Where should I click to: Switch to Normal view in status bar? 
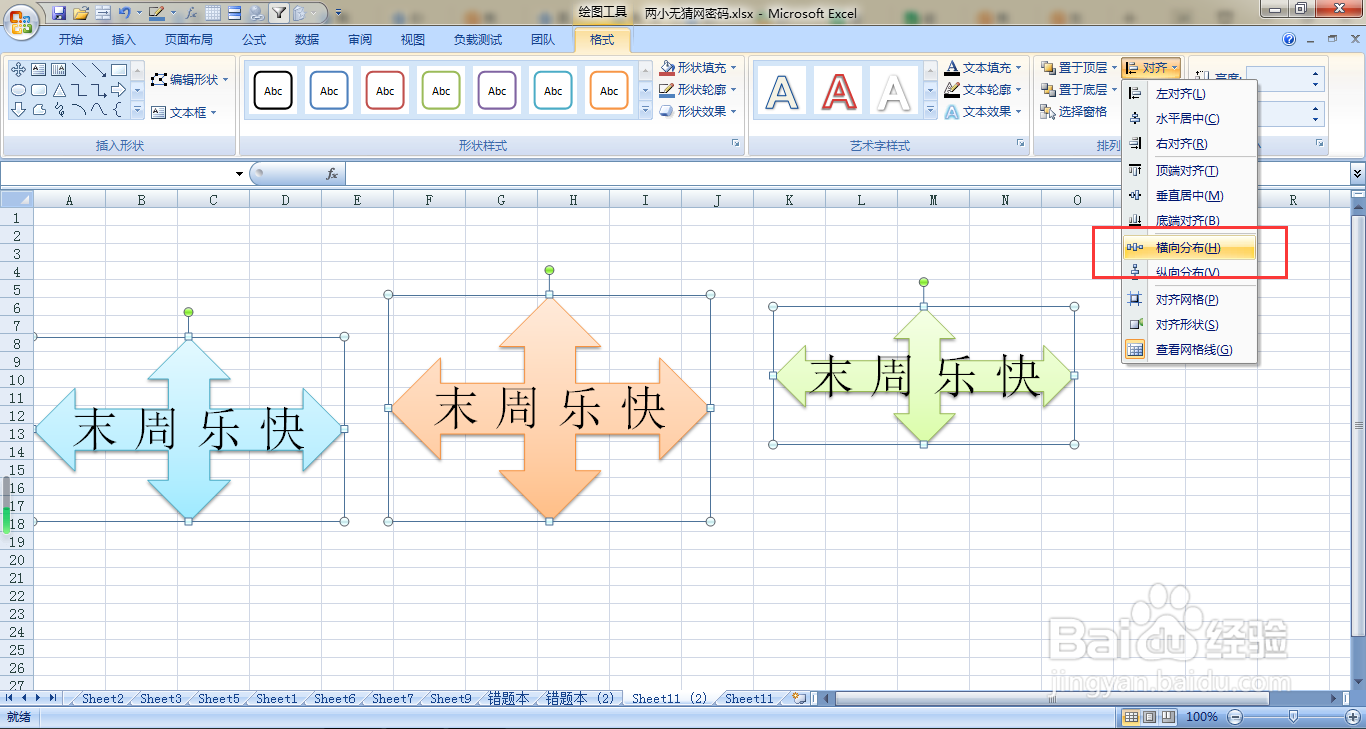point(1131,717)
